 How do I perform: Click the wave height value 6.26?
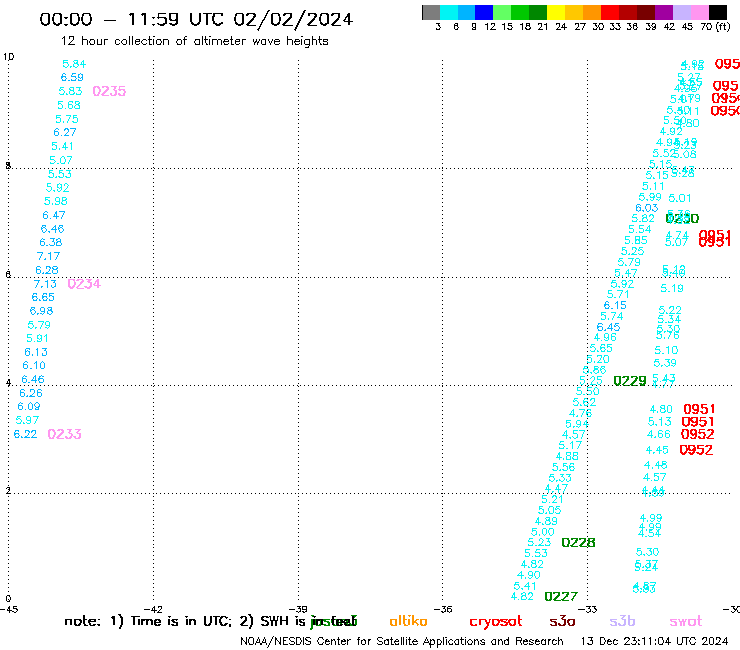pos(31,393)
